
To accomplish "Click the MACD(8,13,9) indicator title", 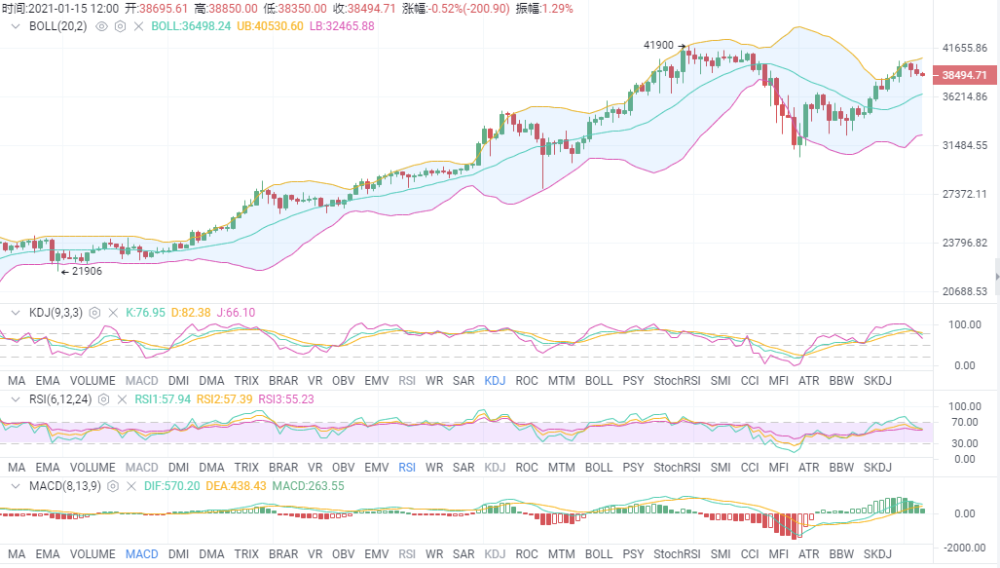I will click(65, 486).
